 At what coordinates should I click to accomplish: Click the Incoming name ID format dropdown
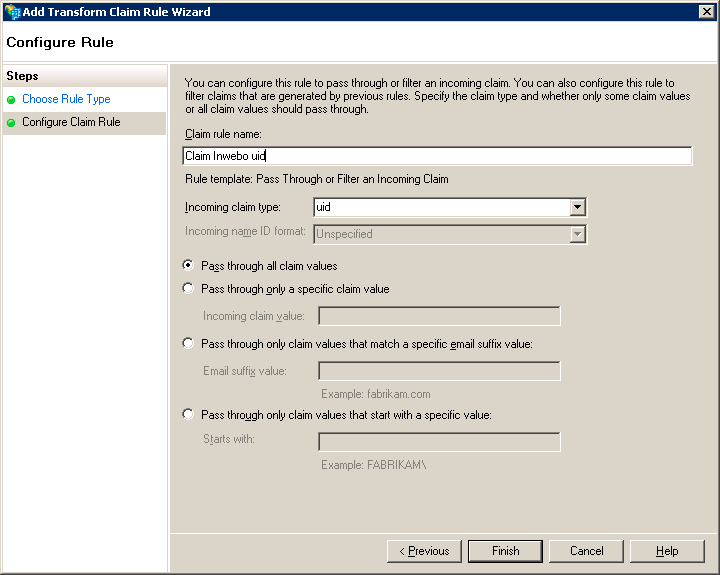449,234
